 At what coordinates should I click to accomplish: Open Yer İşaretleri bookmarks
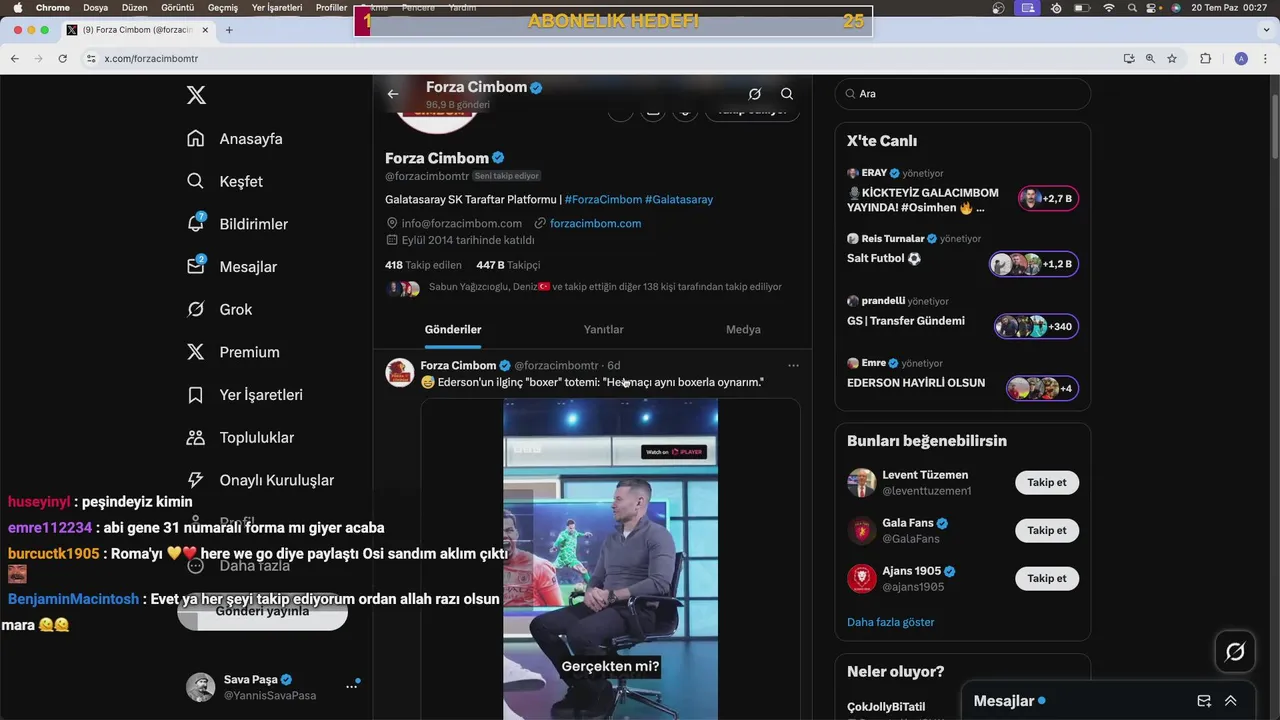pyautogui.click(x=245, y=395)
